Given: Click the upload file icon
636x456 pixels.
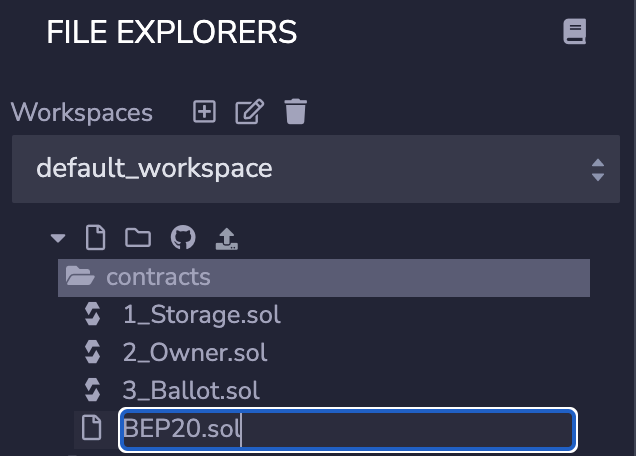Looking at the screenshot, I should pos(227,238).
